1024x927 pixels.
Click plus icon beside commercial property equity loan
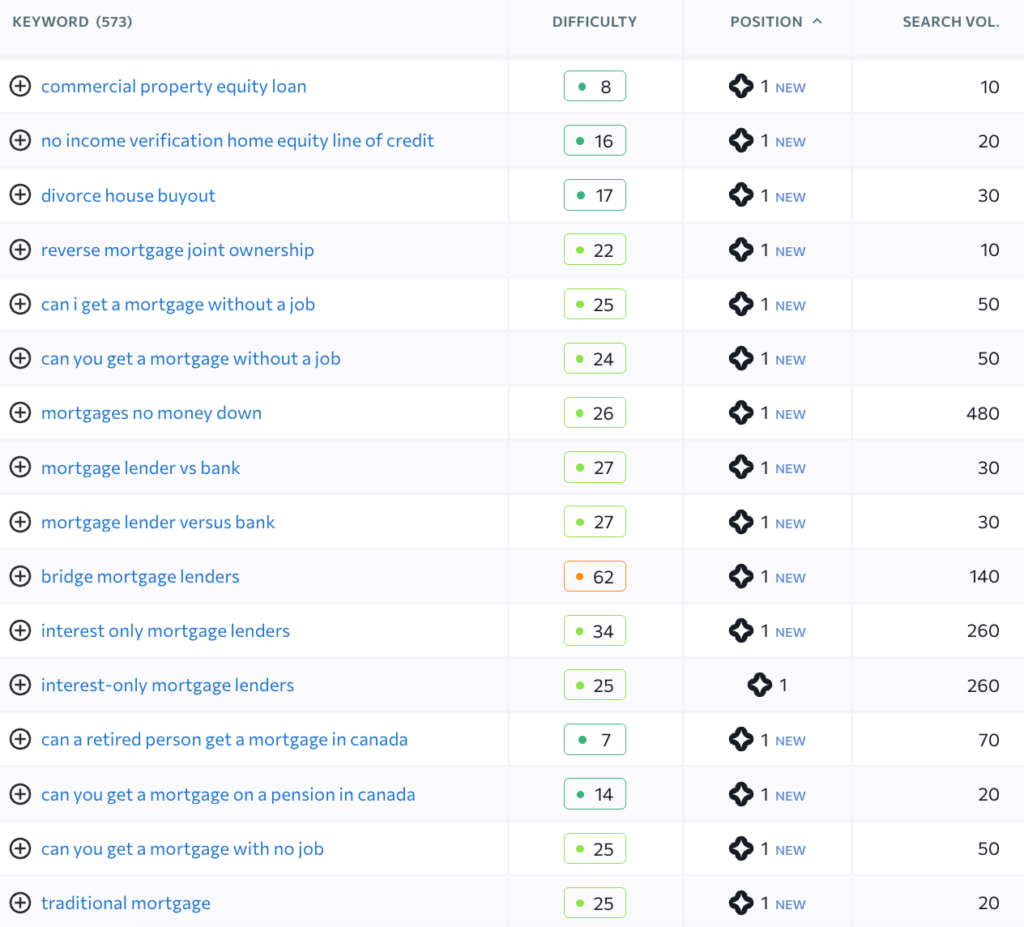[x=20, y=86]
